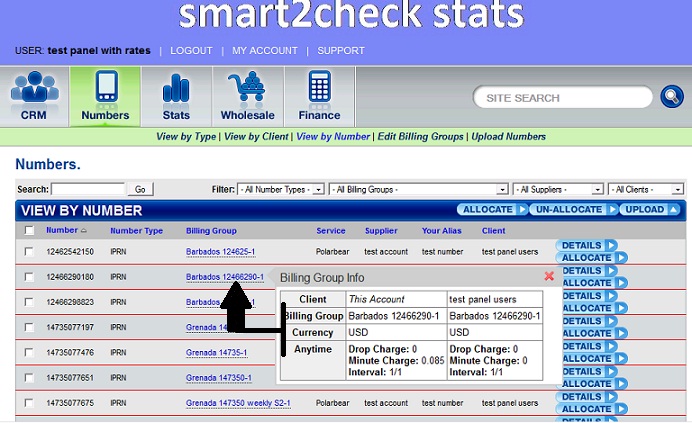Open the Finance calculator icon
Viewport: 692px width, 423px height.
tap(319, 96)
